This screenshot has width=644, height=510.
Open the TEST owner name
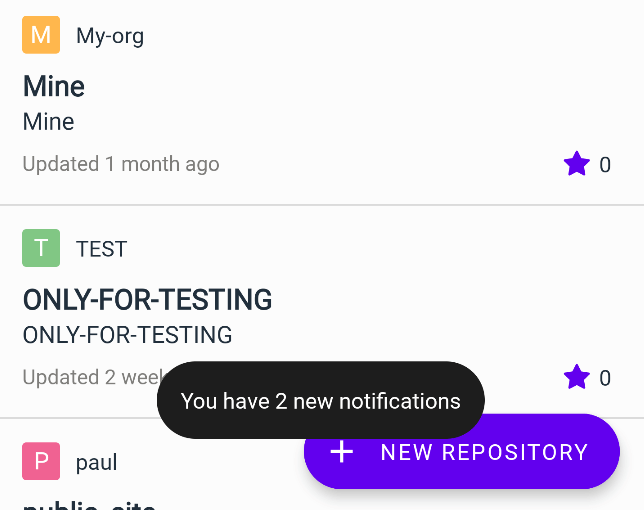[101, 249]
